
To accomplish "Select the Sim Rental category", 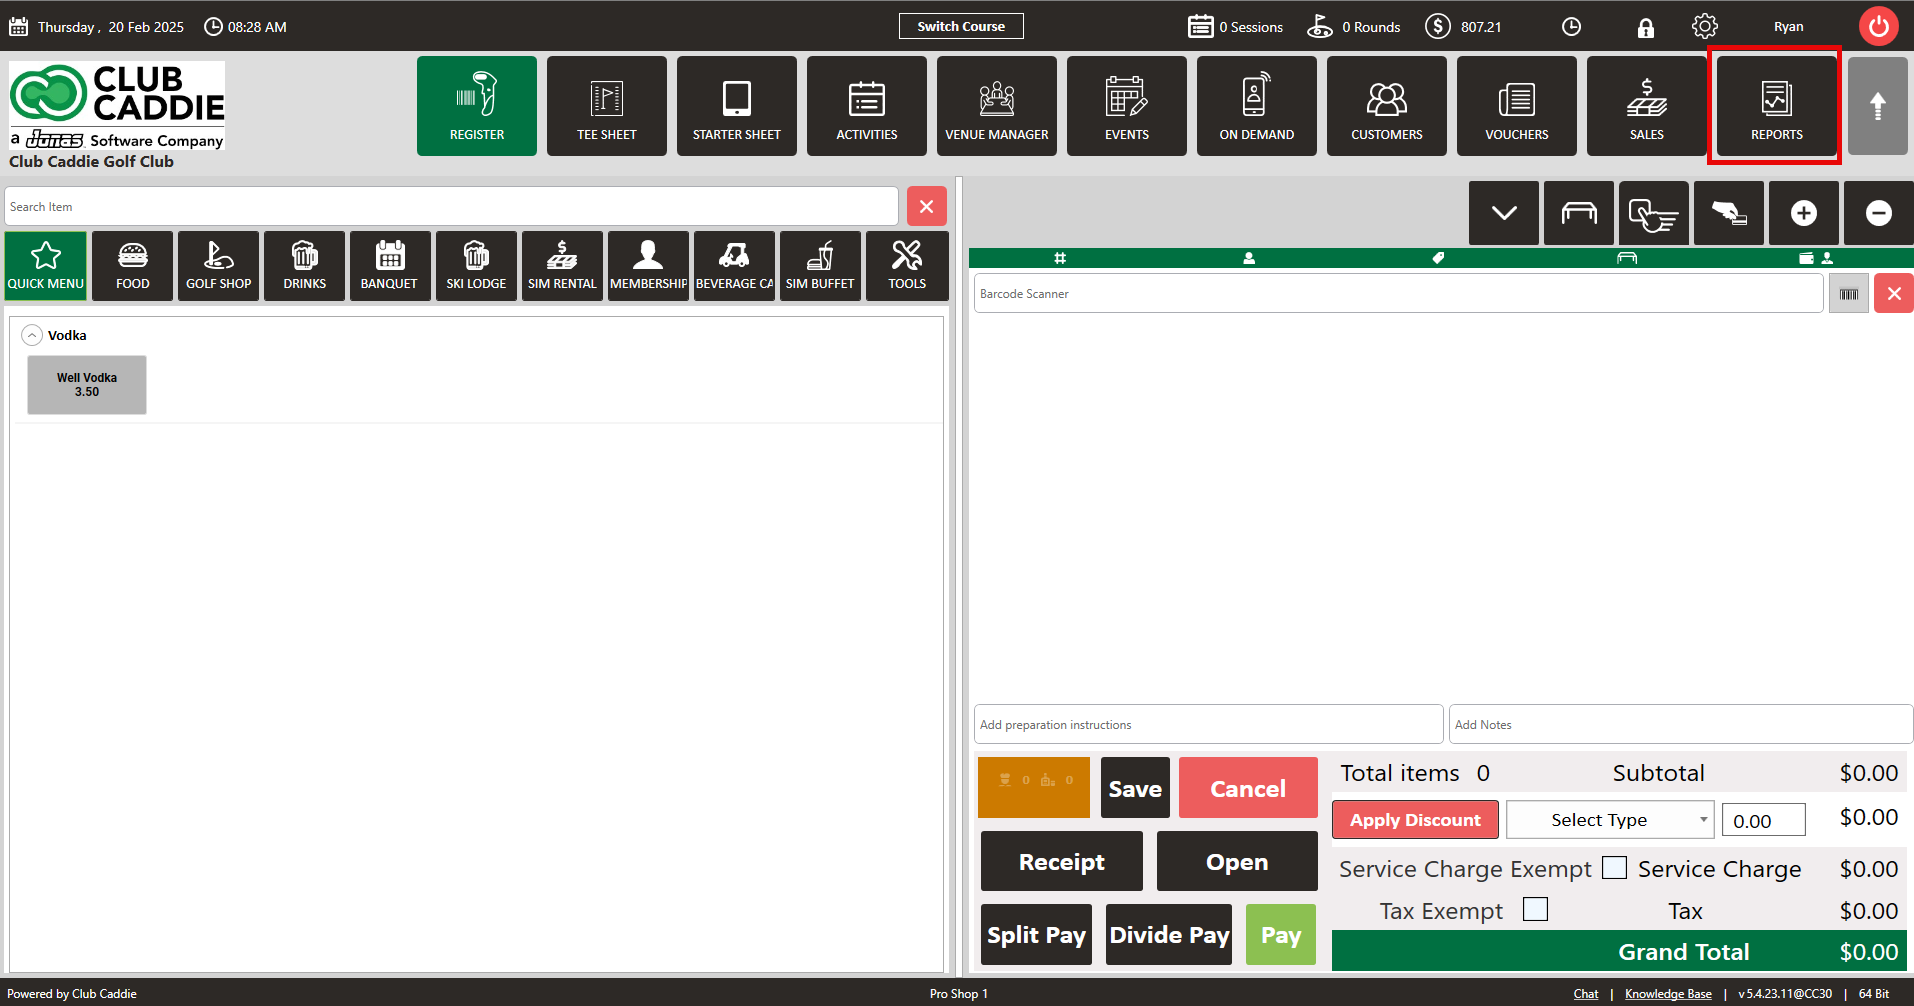I will point(563,266).
